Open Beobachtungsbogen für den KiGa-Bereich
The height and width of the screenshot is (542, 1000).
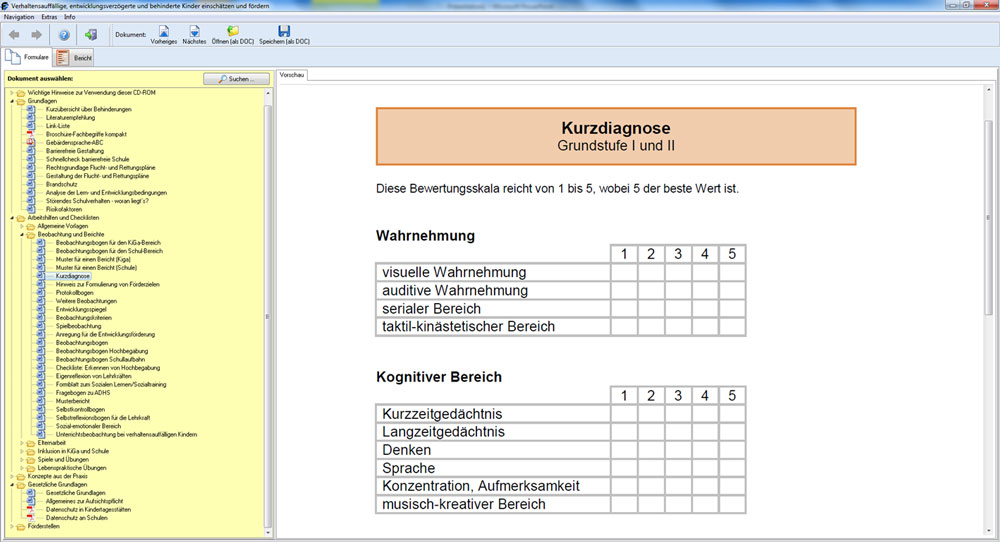pyautogui.click(x=108, y=242)
